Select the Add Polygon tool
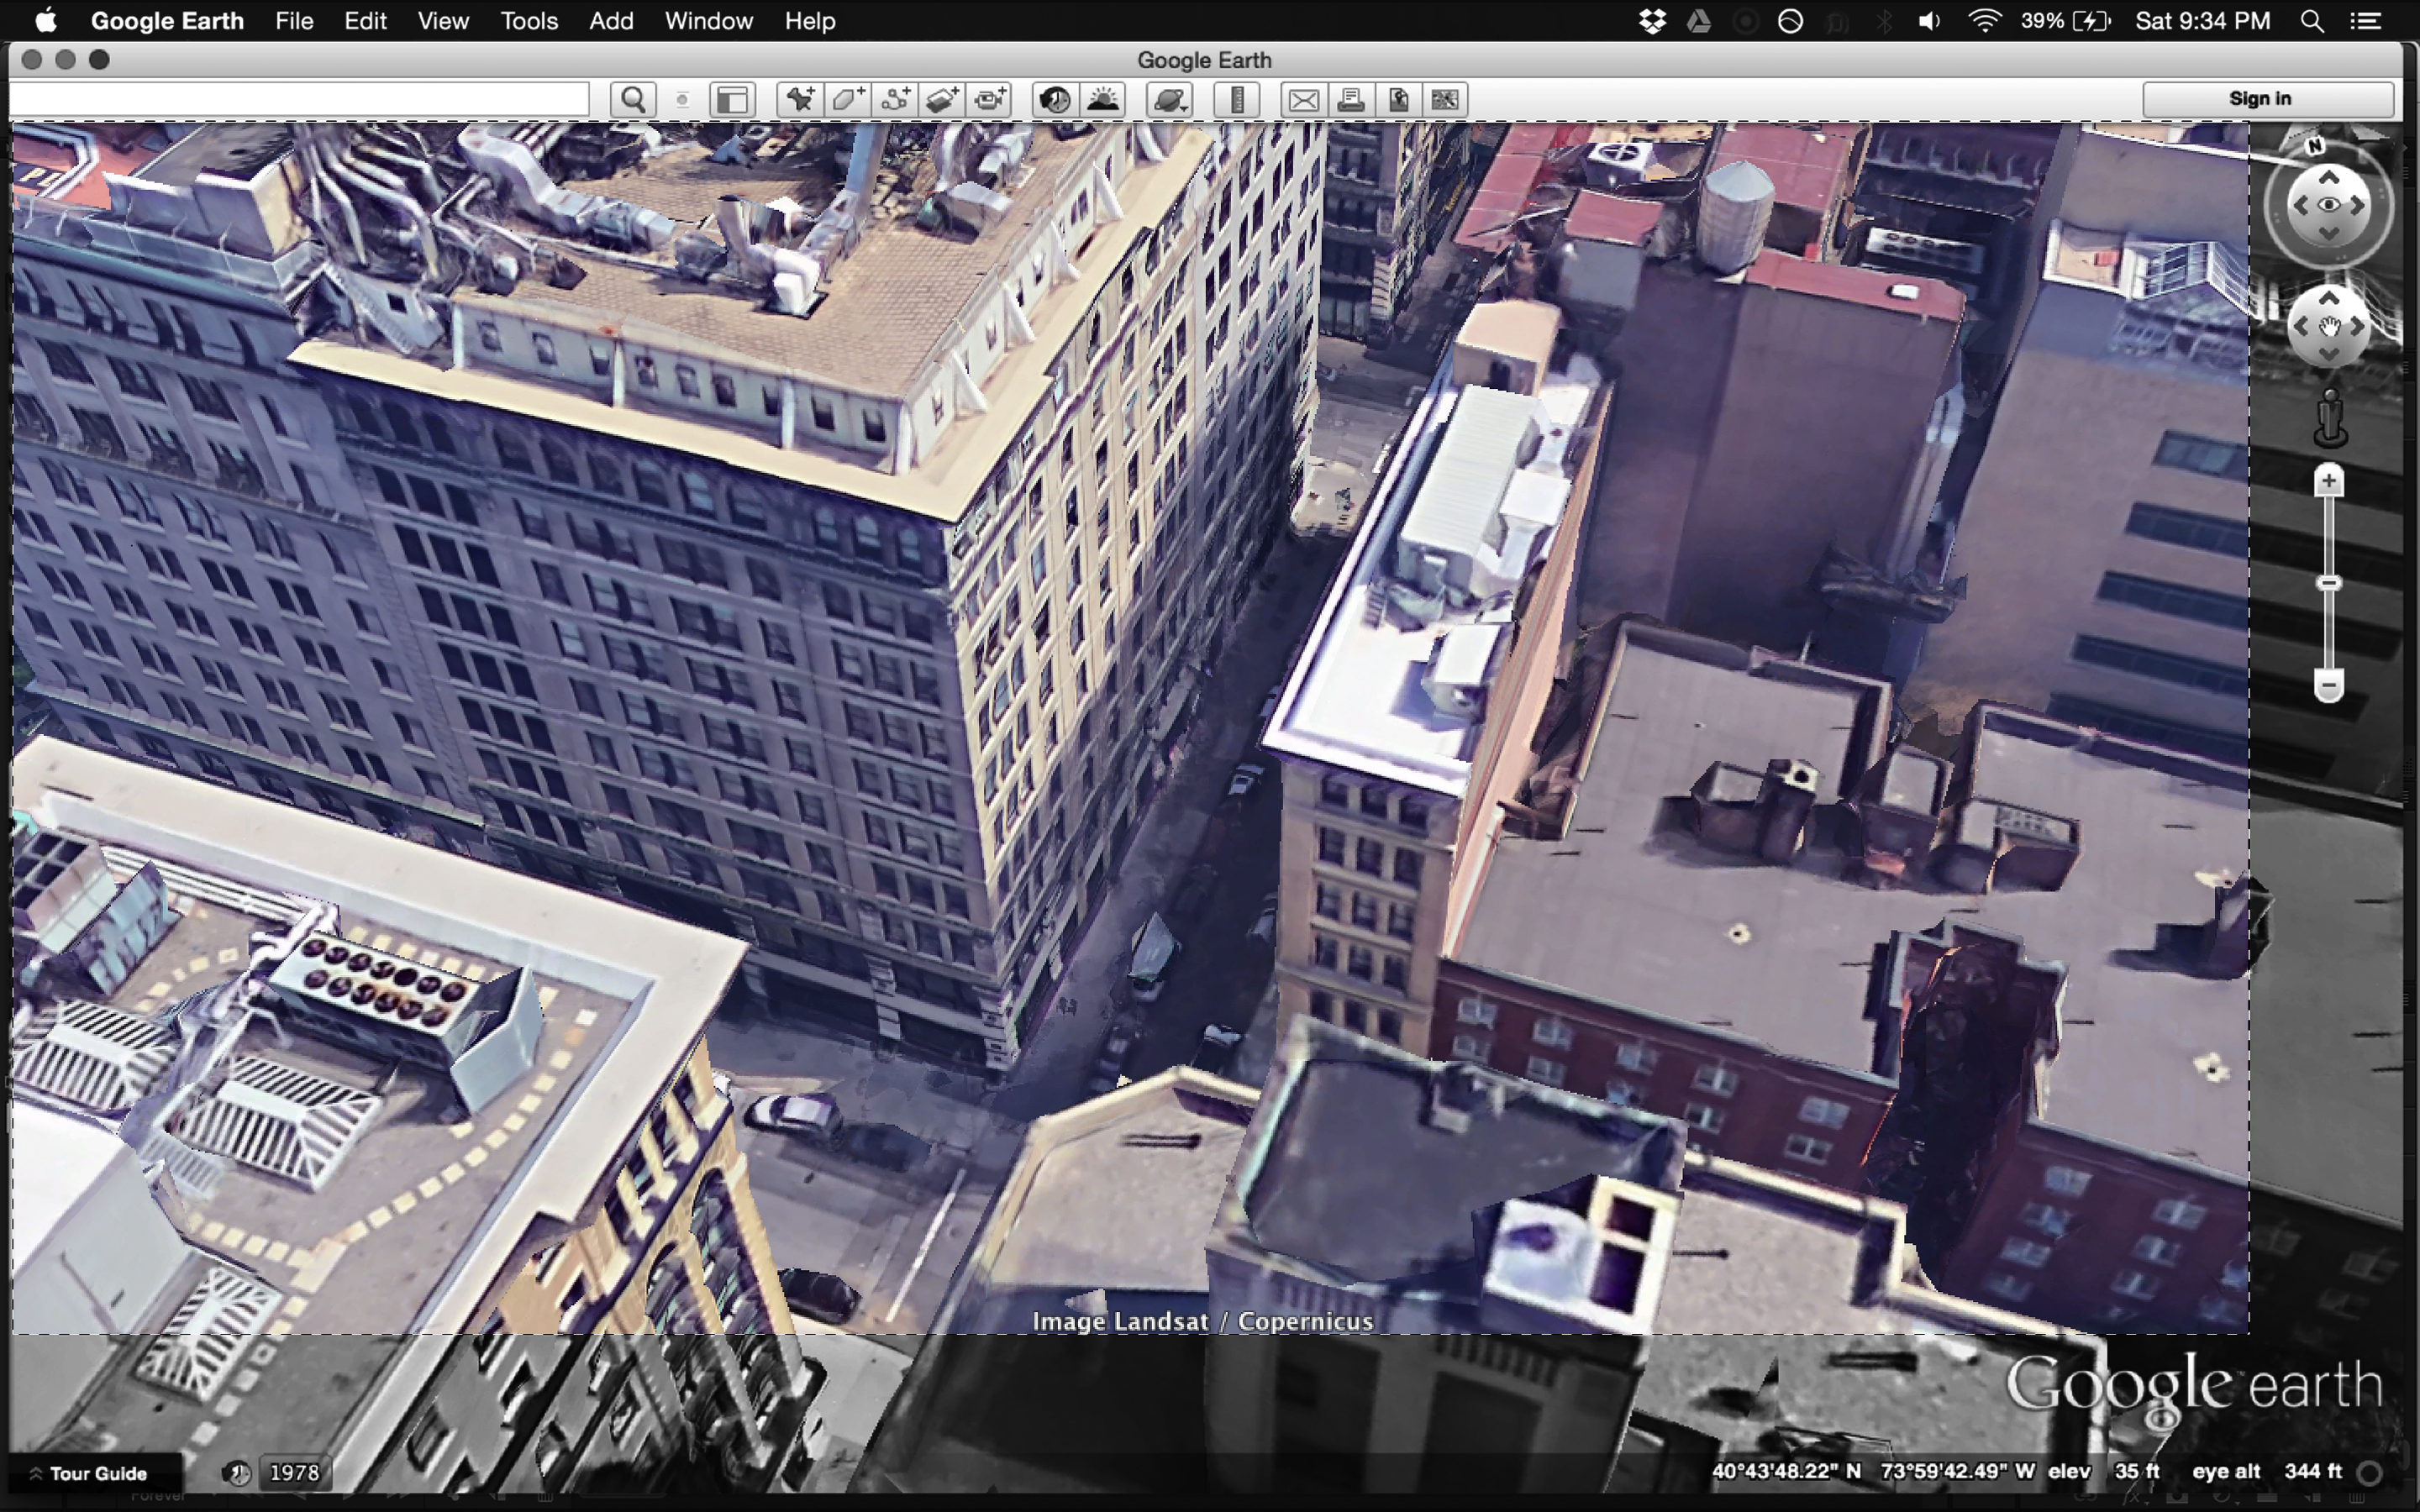Screen dimensions: 2420x1512 coord(845,99)
